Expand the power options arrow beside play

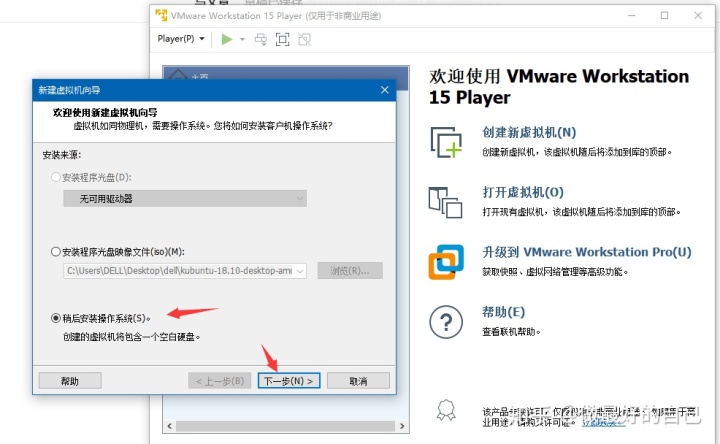coord(242,39)
